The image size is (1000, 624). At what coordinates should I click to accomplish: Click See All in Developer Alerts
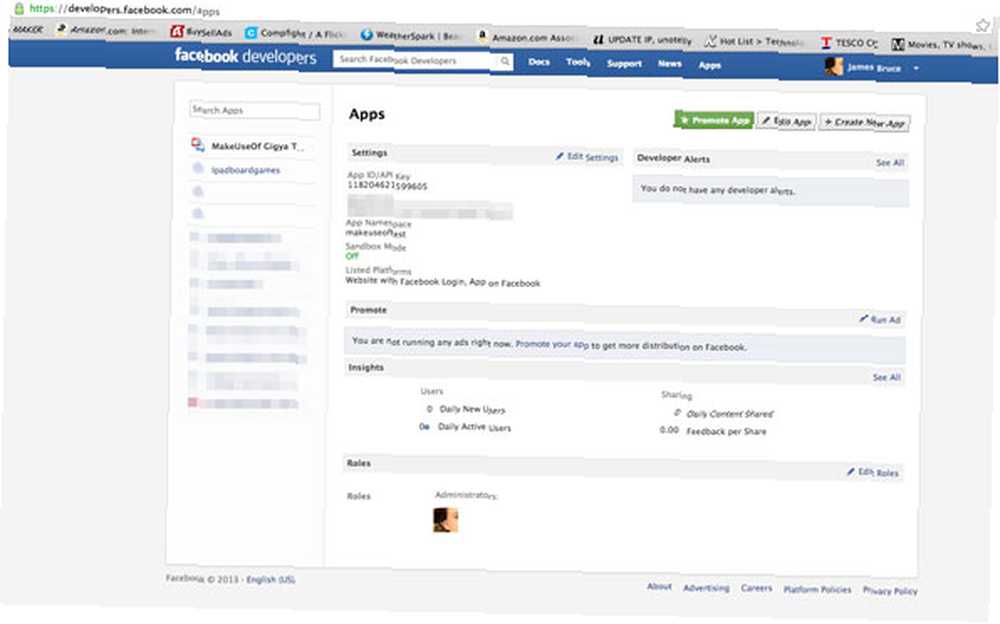click(890, 163)
